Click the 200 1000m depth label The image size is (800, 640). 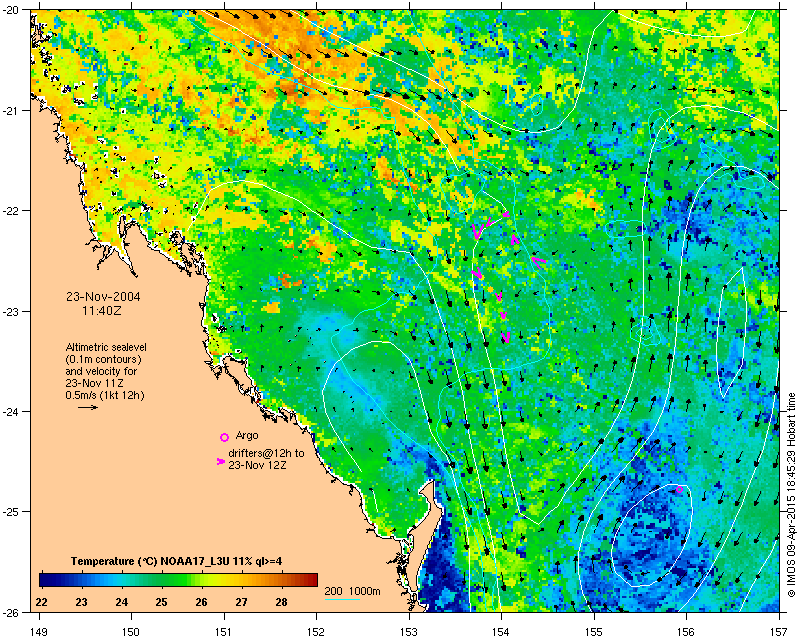pos(353,592)
